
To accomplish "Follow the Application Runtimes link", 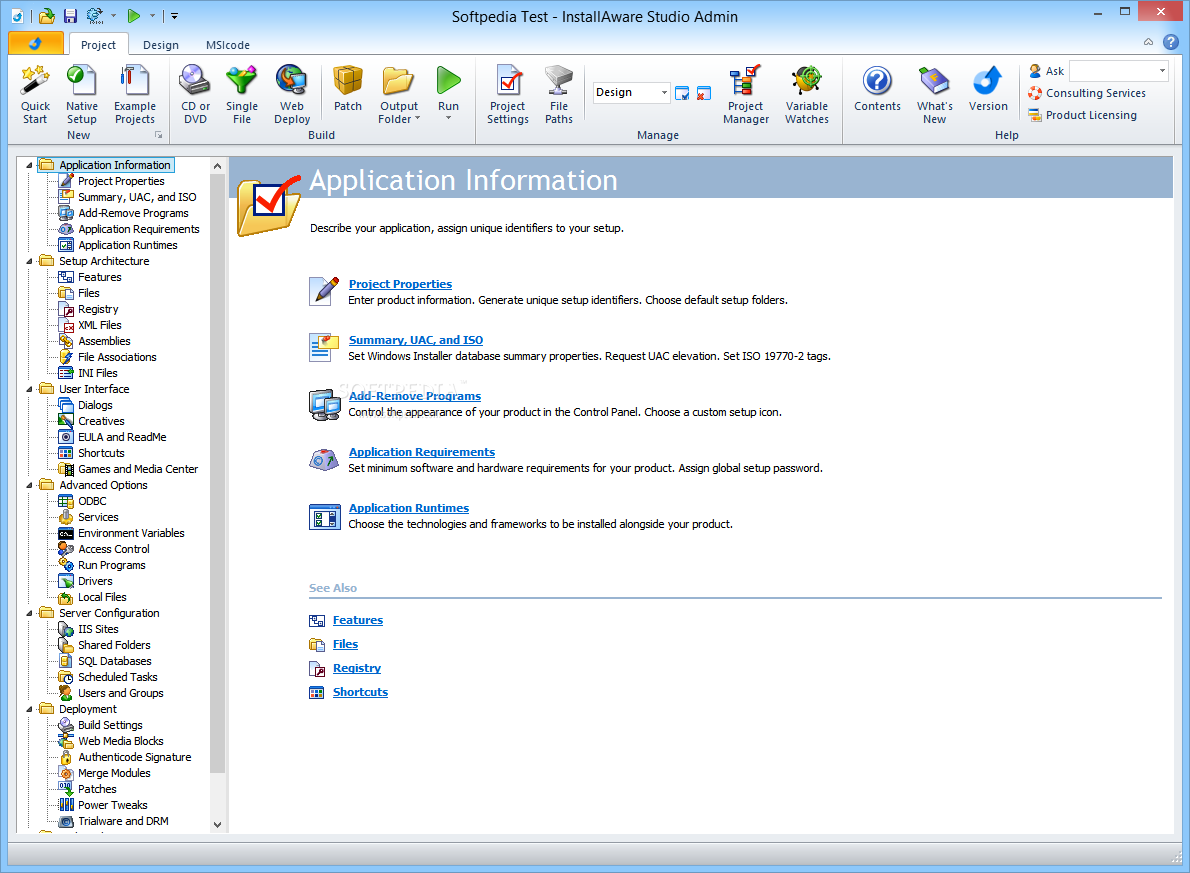I will point(408,508).
